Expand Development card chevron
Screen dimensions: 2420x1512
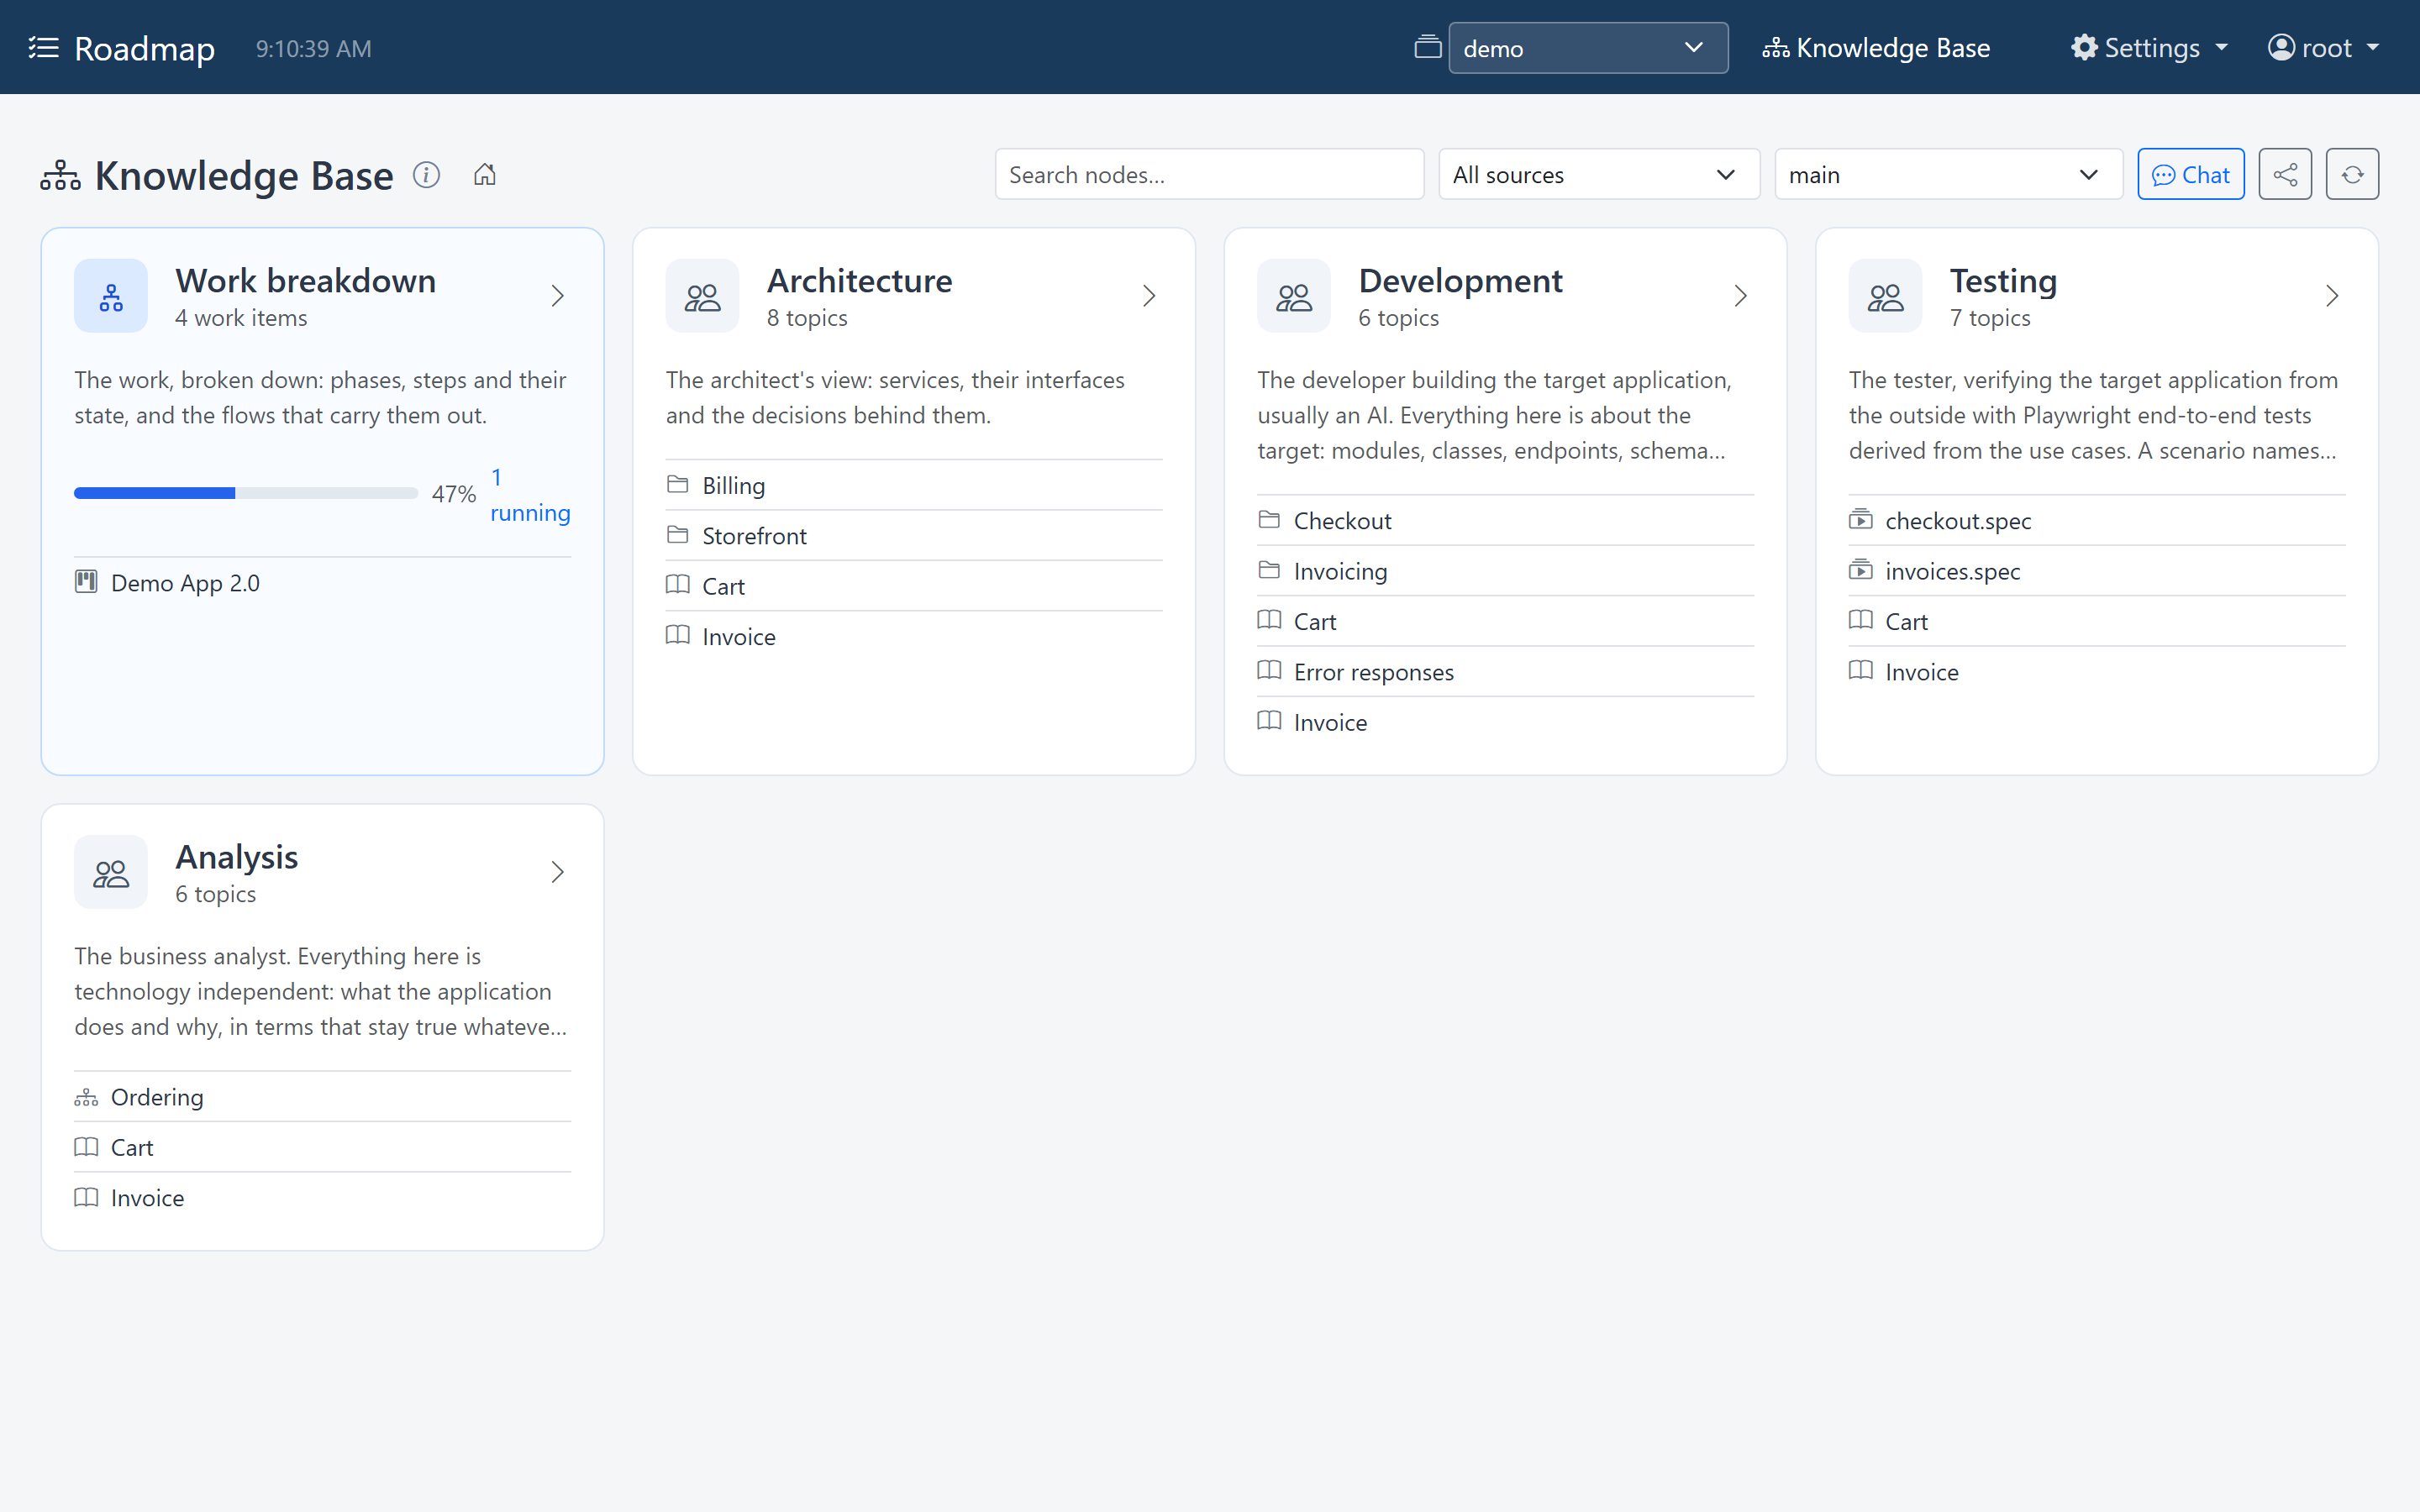(1741, 296)
